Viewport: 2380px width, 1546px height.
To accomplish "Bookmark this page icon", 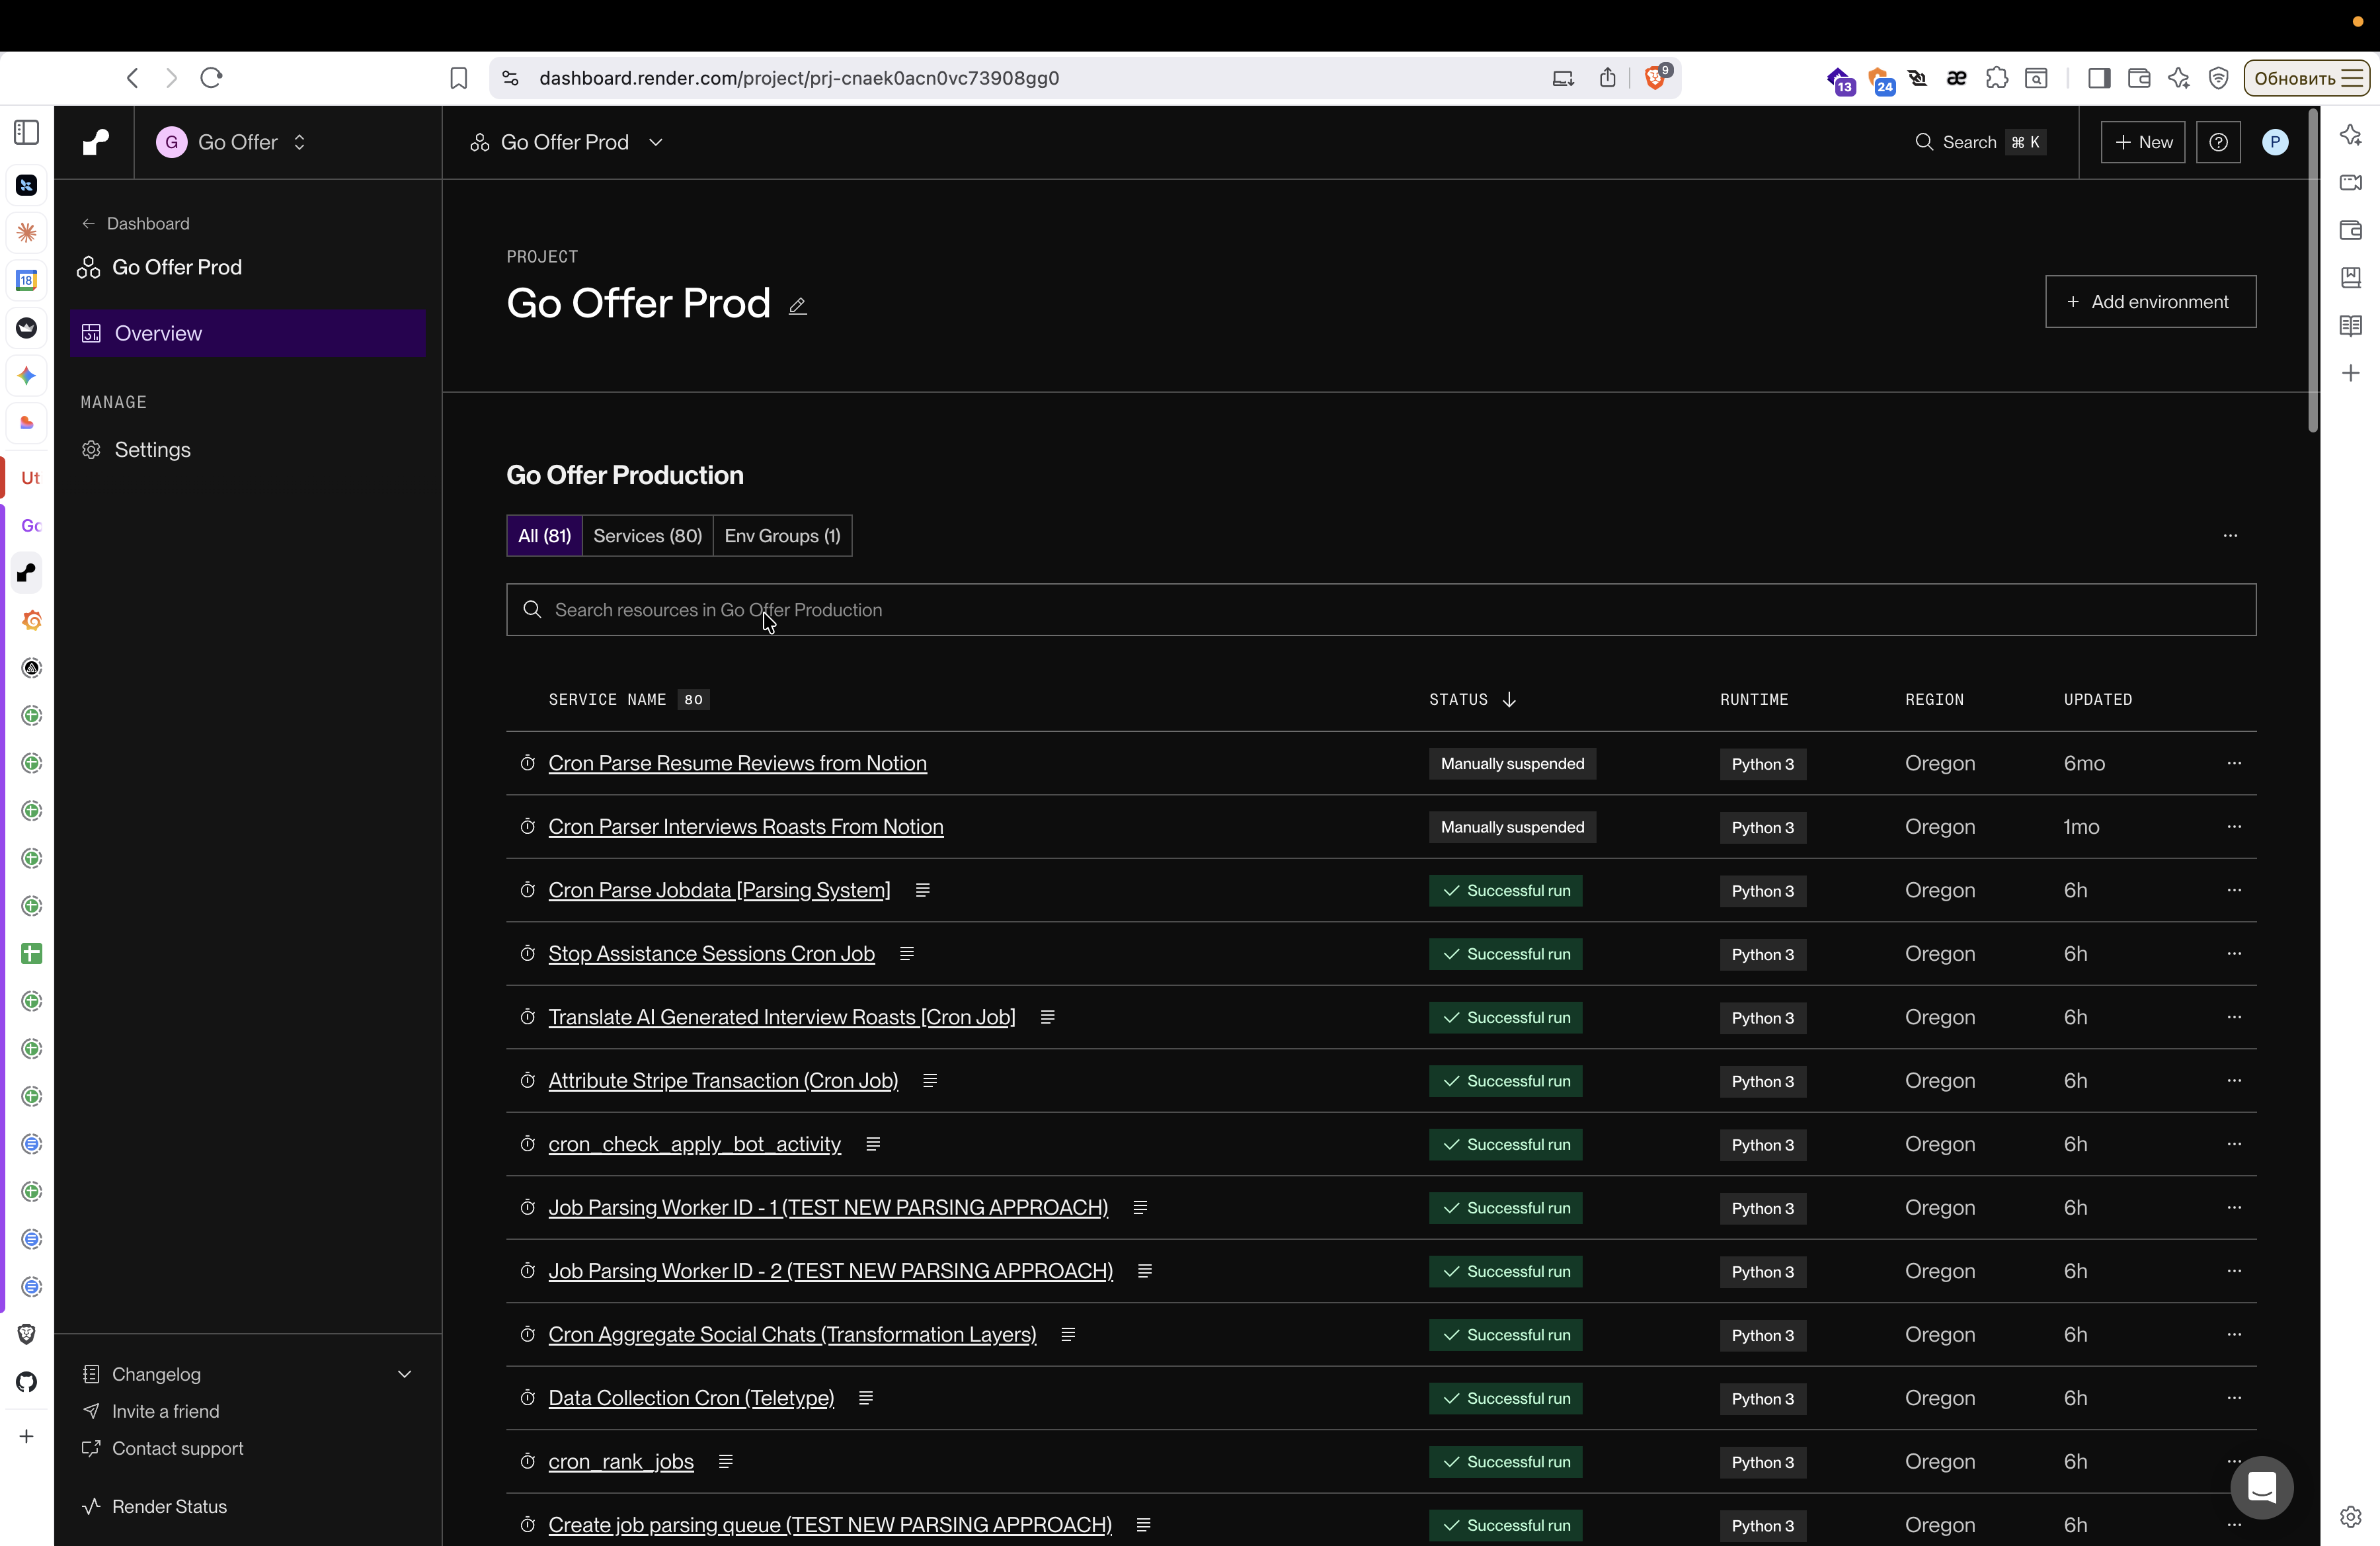I will coord(459,78).
